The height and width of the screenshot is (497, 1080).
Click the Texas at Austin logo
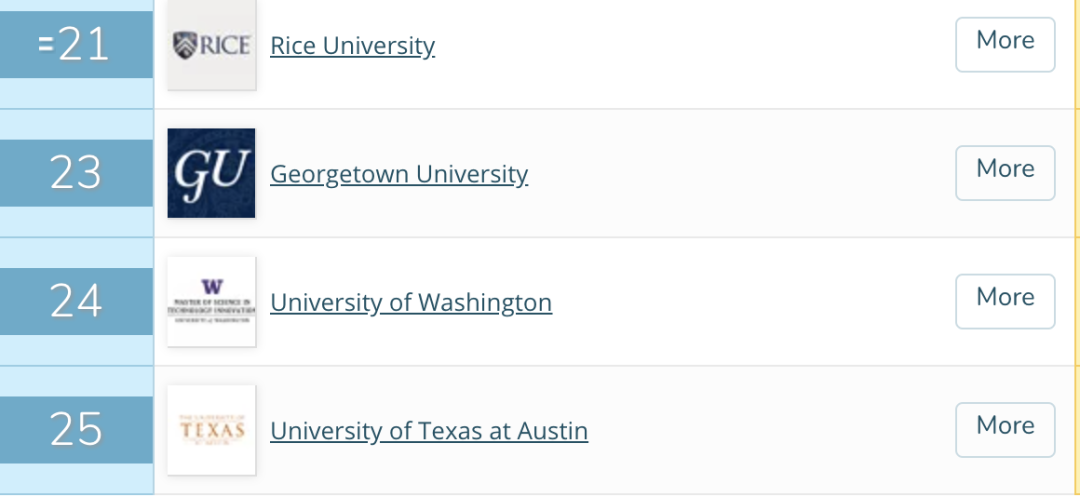[x=211, y=430]
